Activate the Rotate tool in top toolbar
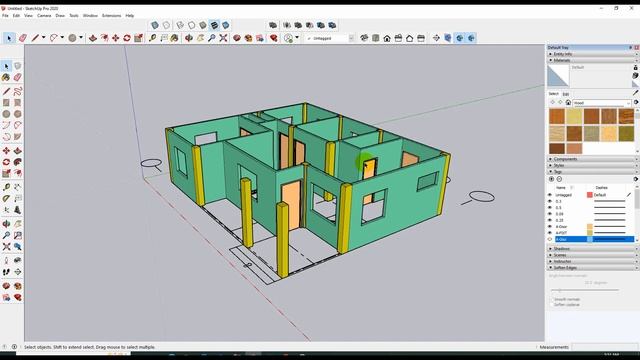The height and width of the screenshot is (360, 640). [x=127, y=38]
